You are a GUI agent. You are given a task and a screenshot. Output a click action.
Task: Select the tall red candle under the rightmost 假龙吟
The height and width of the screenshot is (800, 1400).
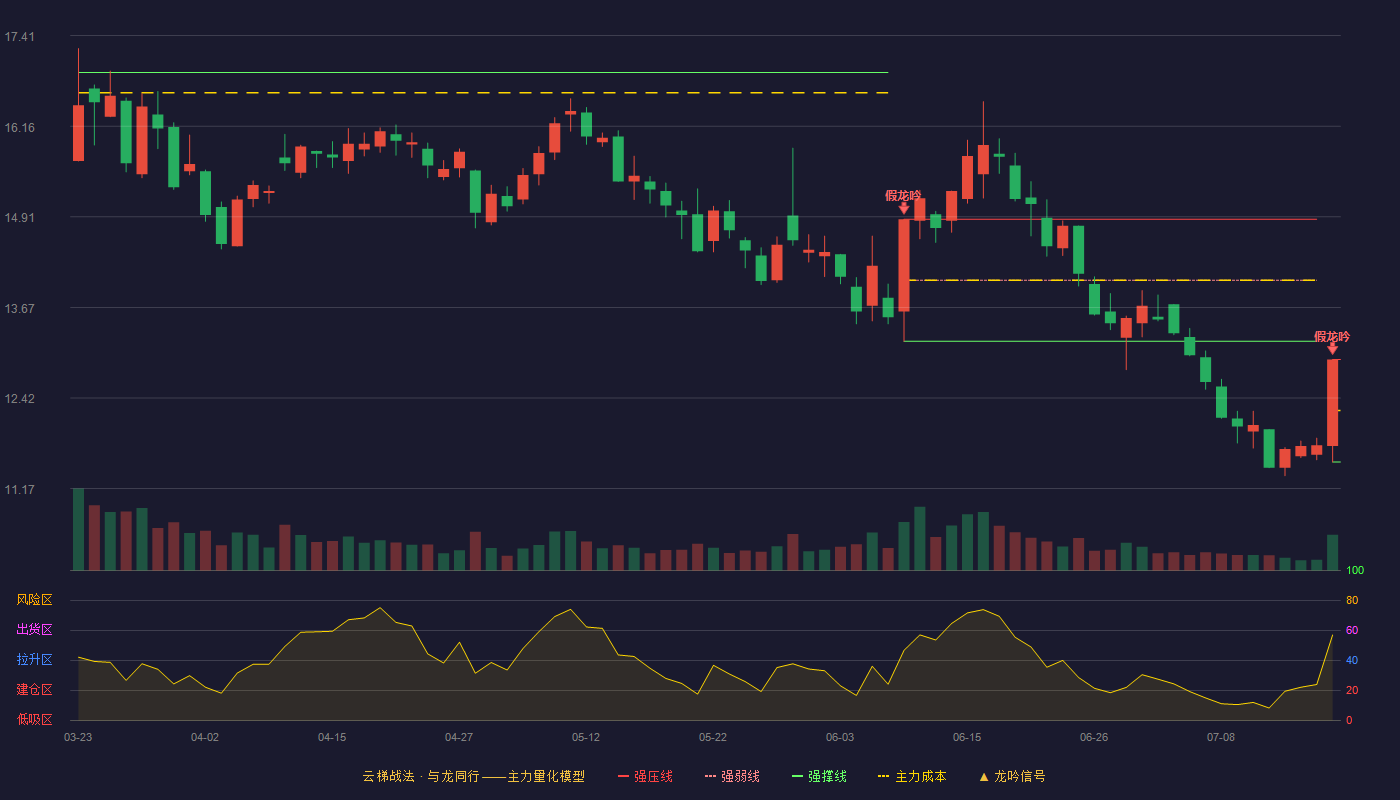tap(1332, 403)
